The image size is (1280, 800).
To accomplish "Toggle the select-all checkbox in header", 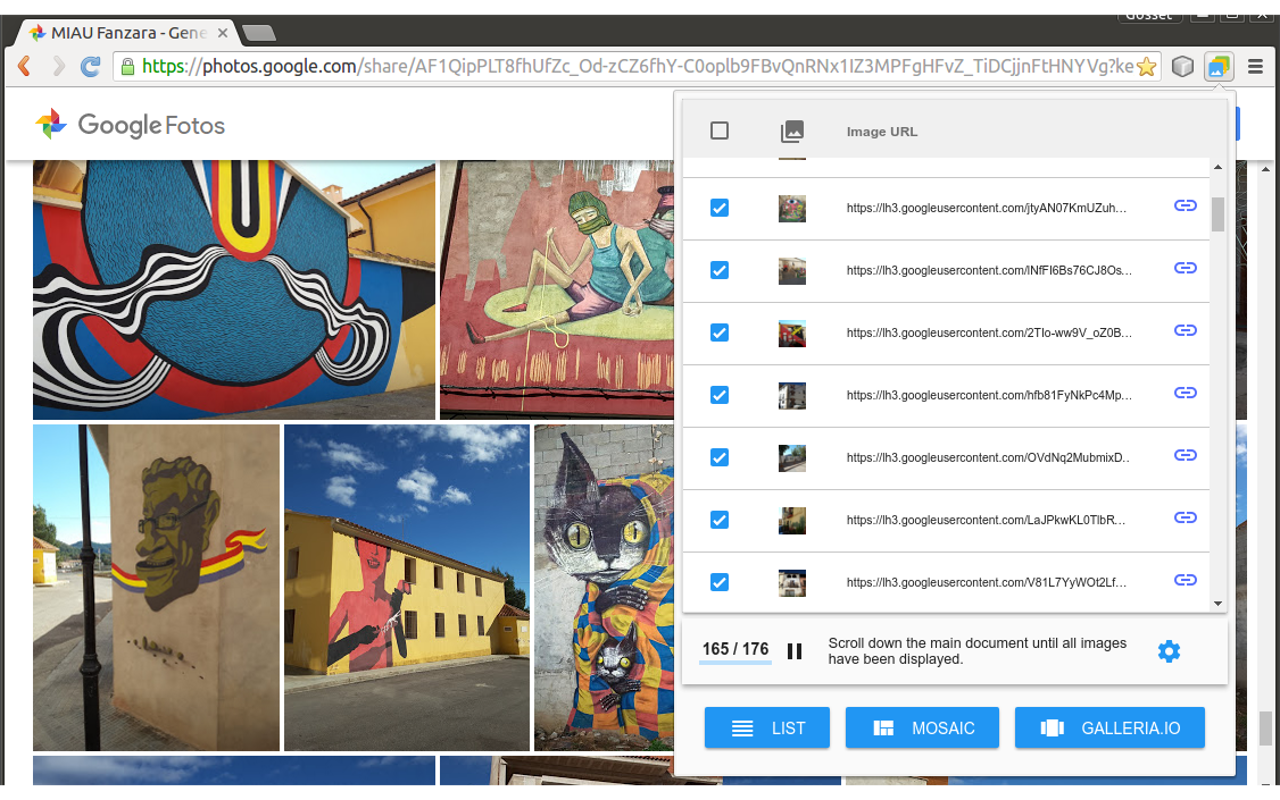I will point(719,131).
